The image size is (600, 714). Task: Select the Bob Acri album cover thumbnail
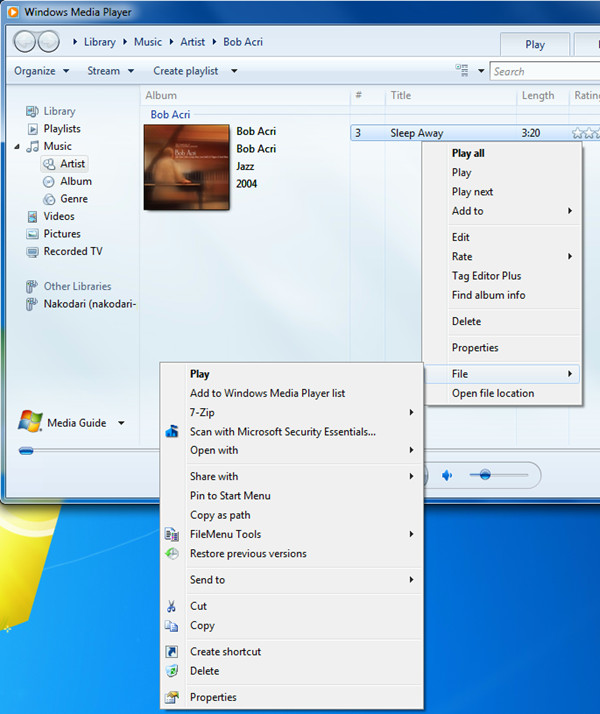click(187, 167)
